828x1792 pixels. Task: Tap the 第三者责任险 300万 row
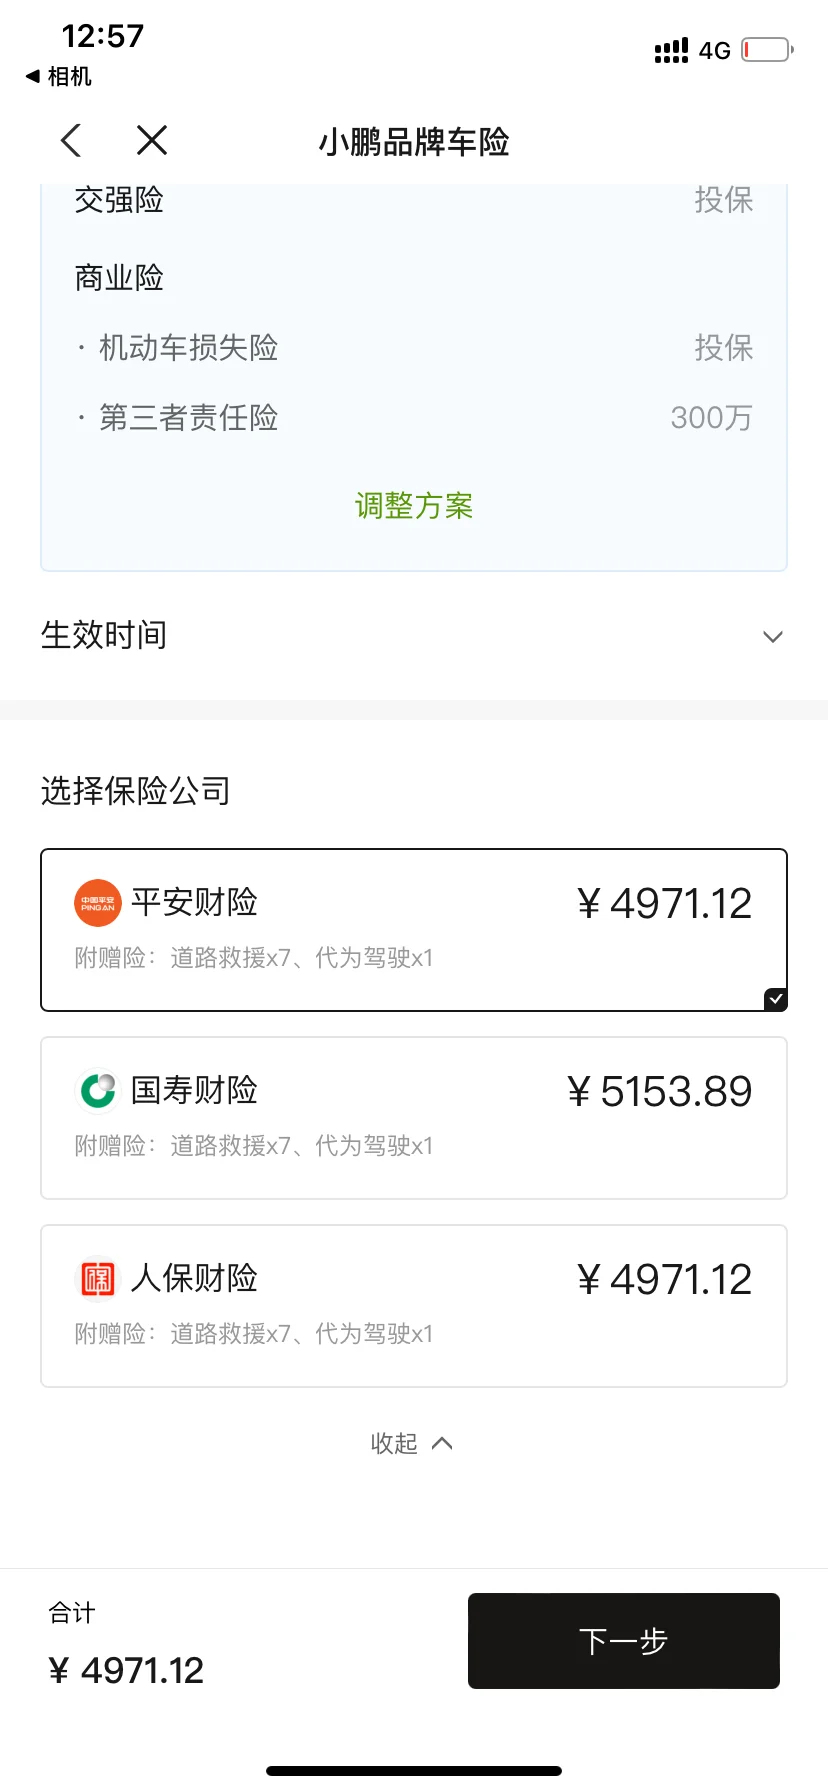pos(414,418)
